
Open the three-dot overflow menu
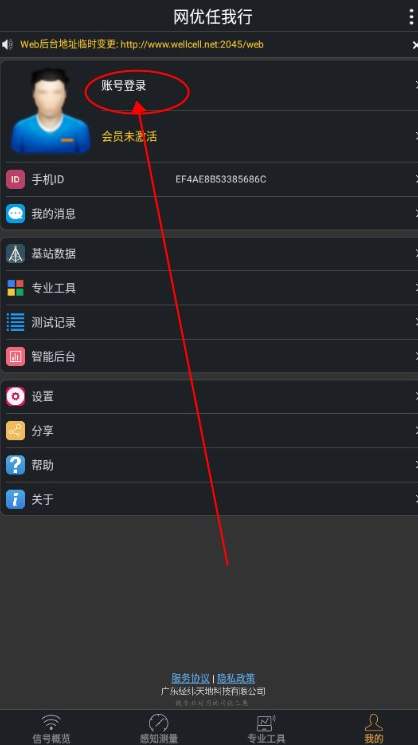click(411, 17)
